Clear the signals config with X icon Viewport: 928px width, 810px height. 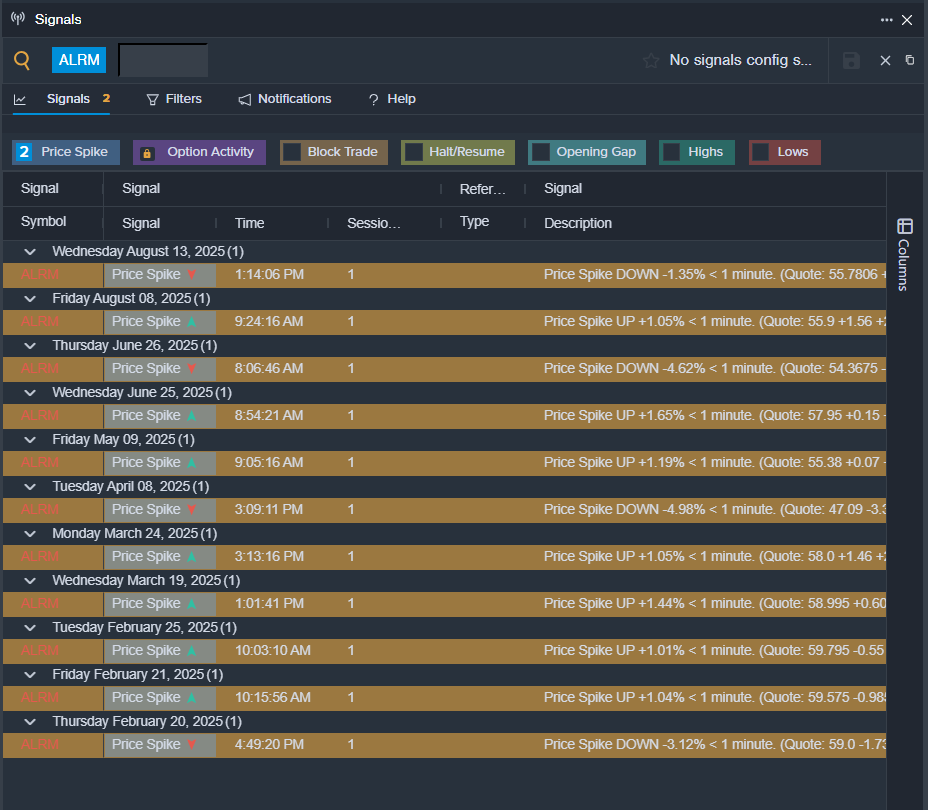[x=885, y=61]
